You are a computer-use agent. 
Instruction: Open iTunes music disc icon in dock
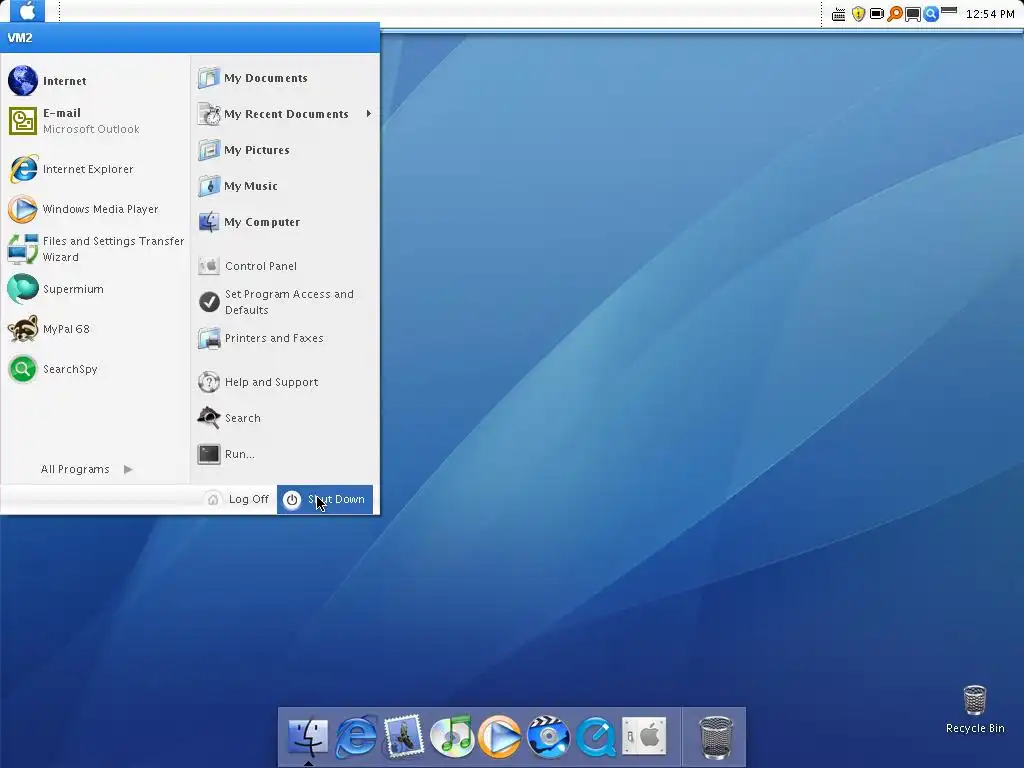pos(452,736)
